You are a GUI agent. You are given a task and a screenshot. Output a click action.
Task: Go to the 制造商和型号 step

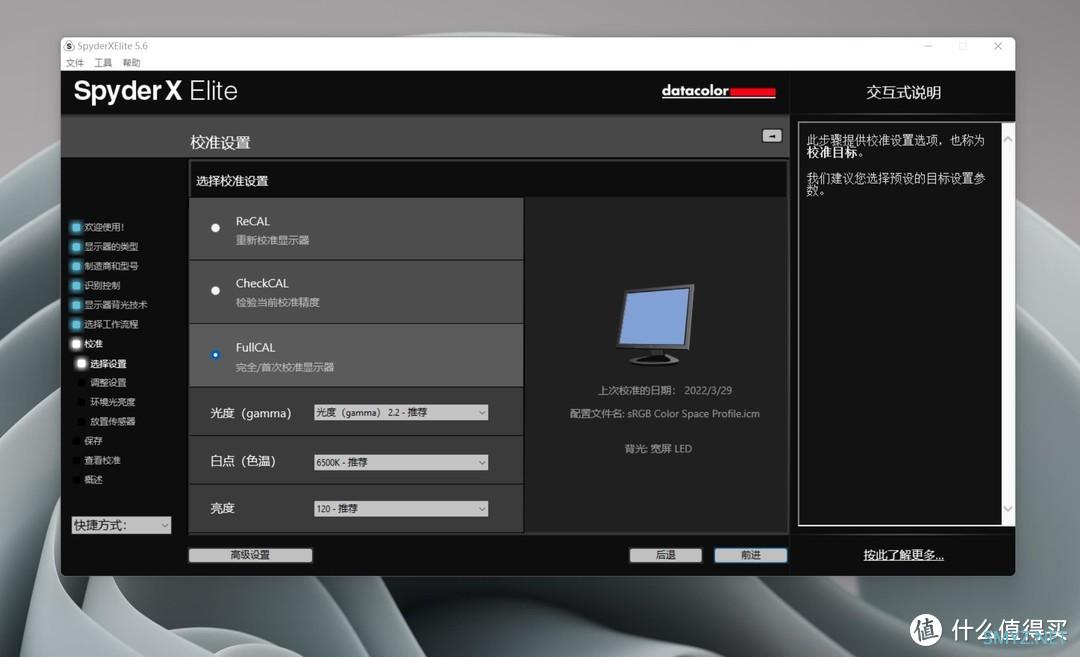point(111,266)
